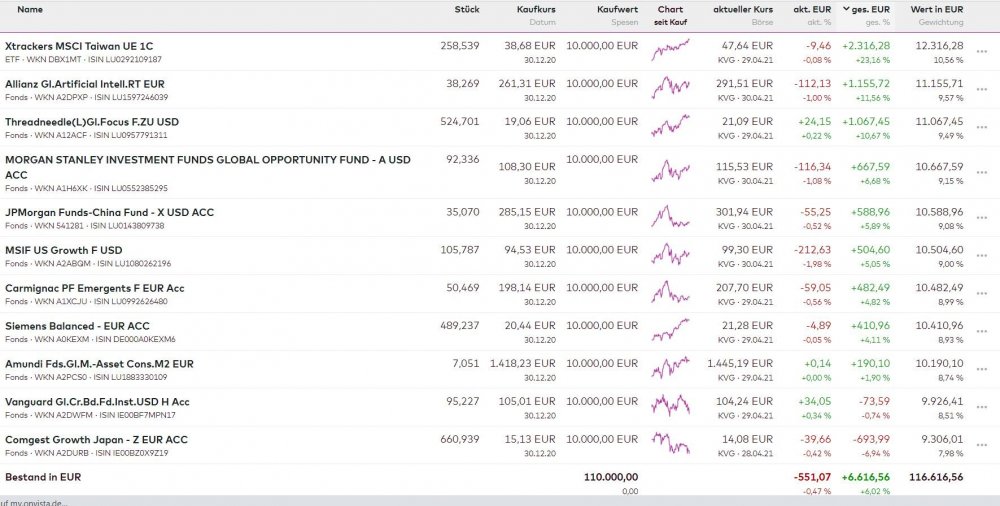Open Amundi Fds.Gl.M.-Asset Cons.M2 EUR fund
This screenshot has width=1000, height=506.
99,364
